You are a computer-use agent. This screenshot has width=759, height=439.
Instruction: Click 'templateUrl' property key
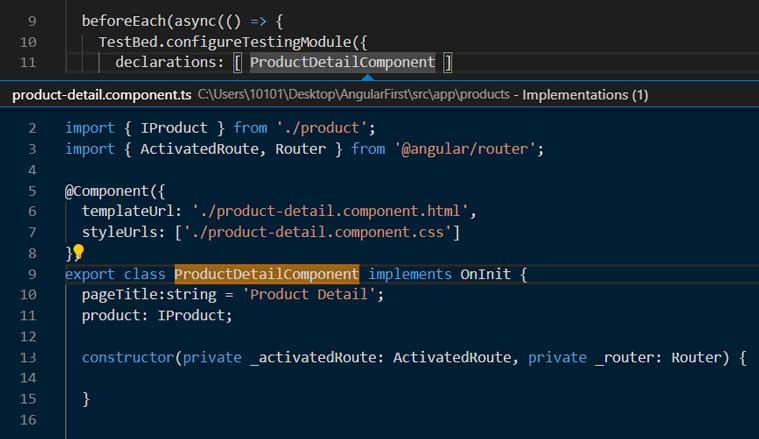point(128,211)
